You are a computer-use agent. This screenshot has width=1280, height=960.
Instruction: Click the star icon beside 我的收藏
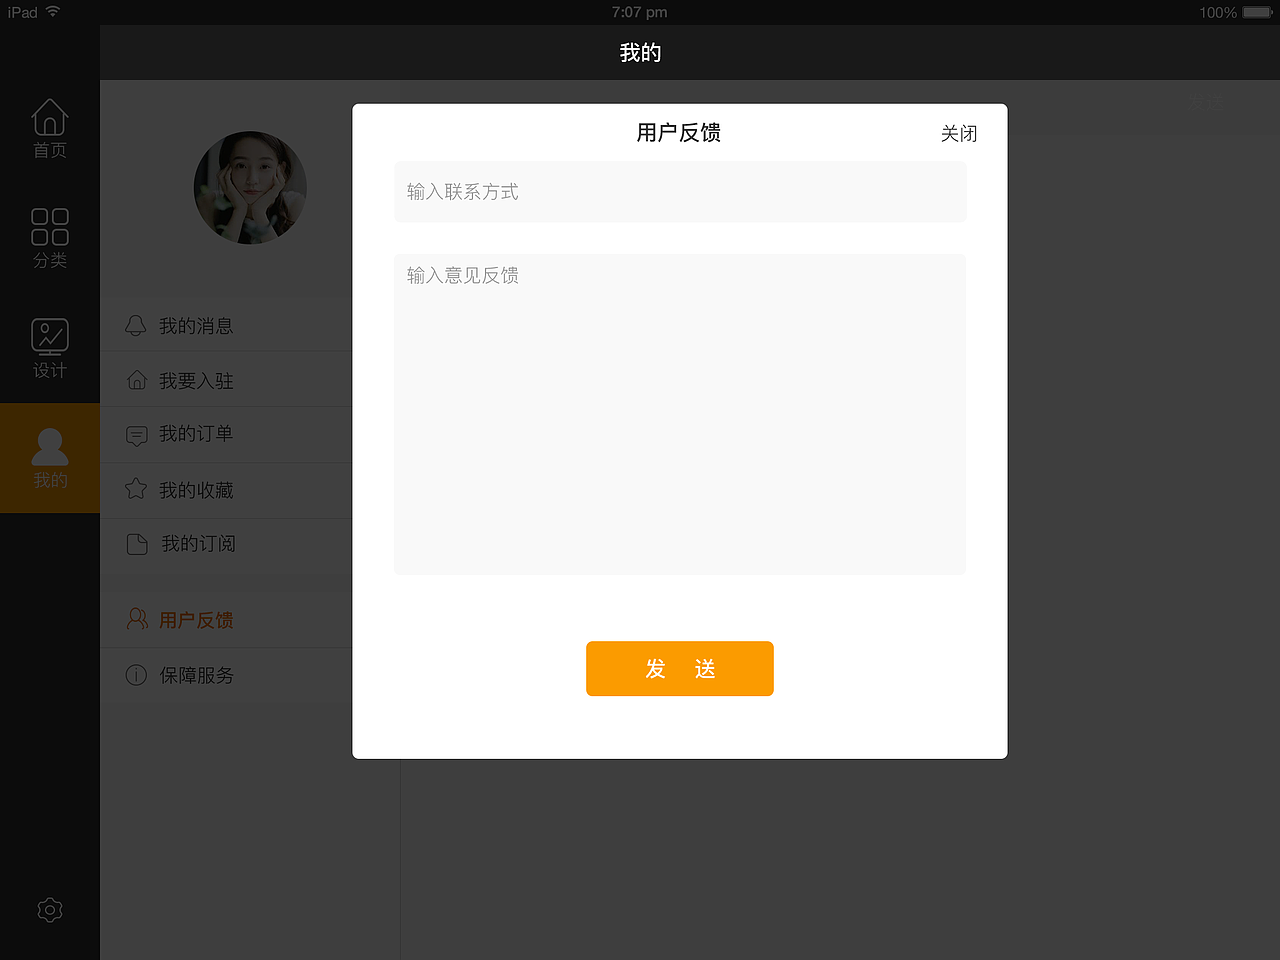[x=136, y=488]
